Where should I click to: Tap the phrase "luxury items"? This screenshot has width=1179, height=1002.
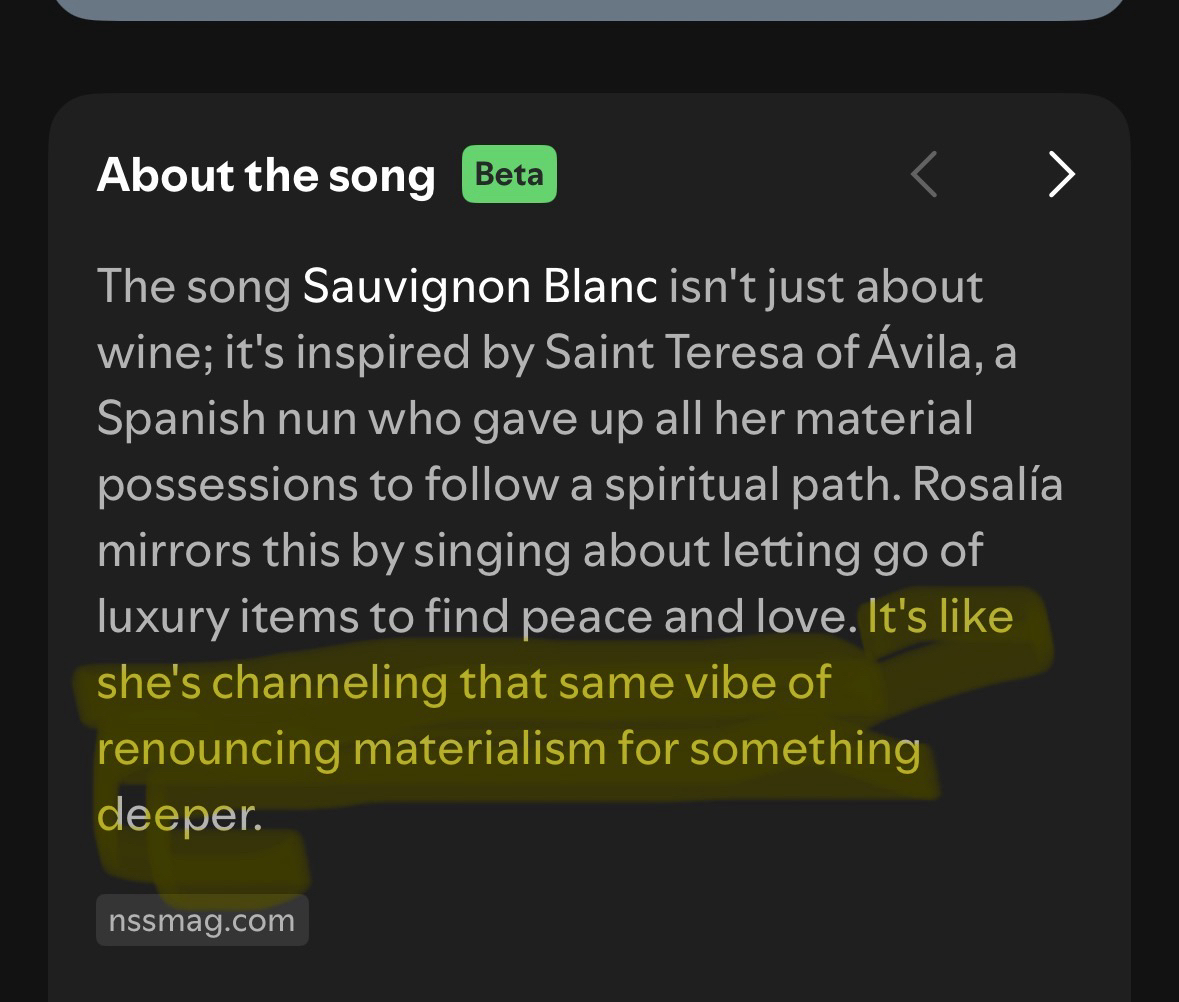229,617
